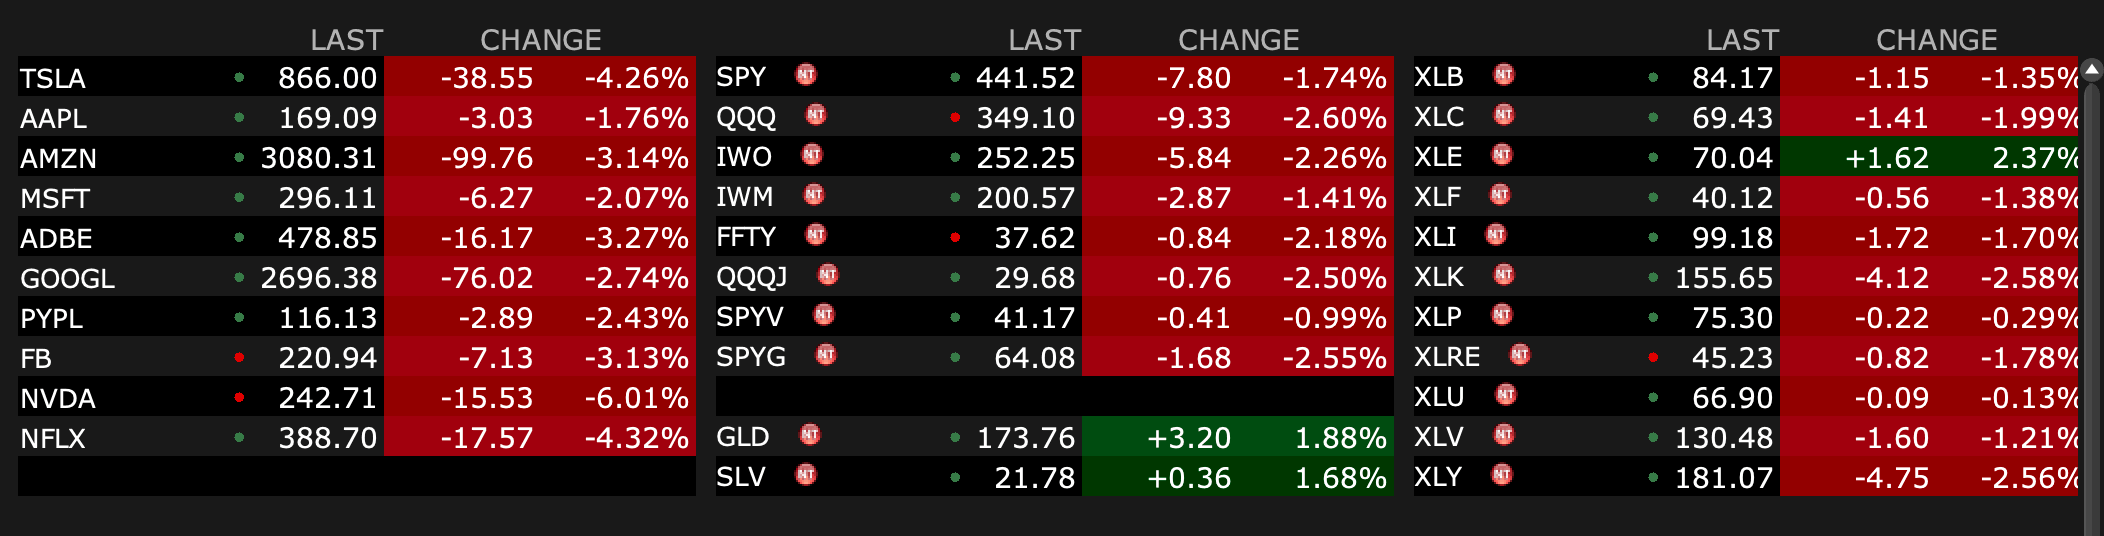Sort by LAST column header above TSLA

coord(346,40)
